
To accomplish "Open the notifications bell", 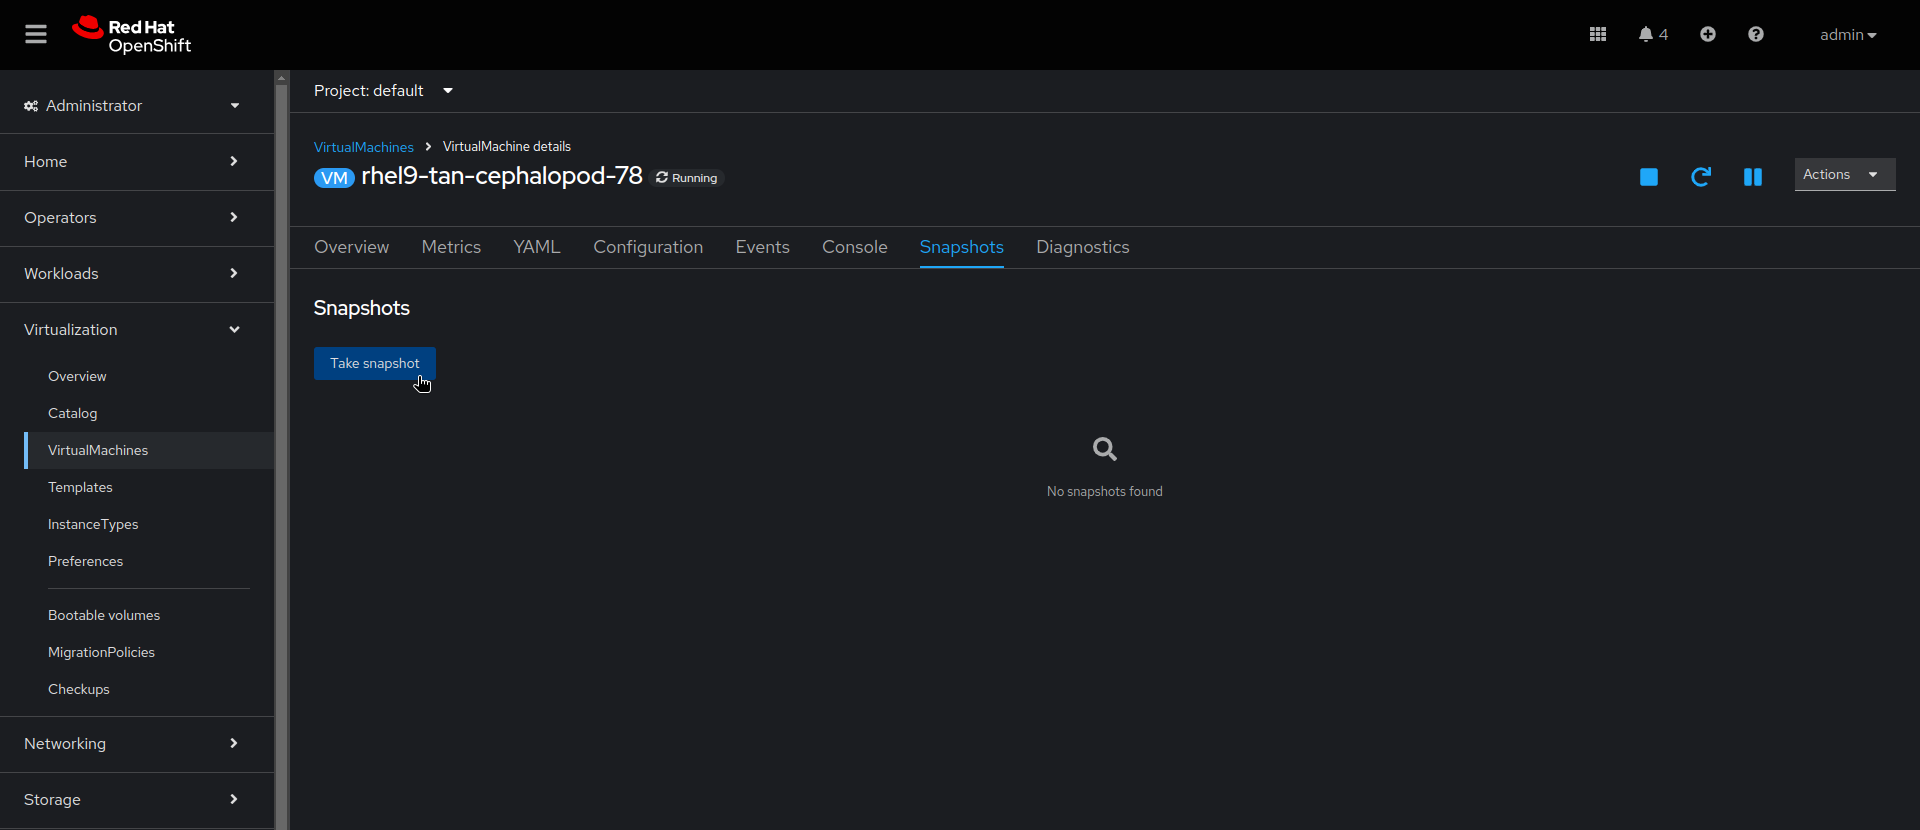I will (1651, 35).
